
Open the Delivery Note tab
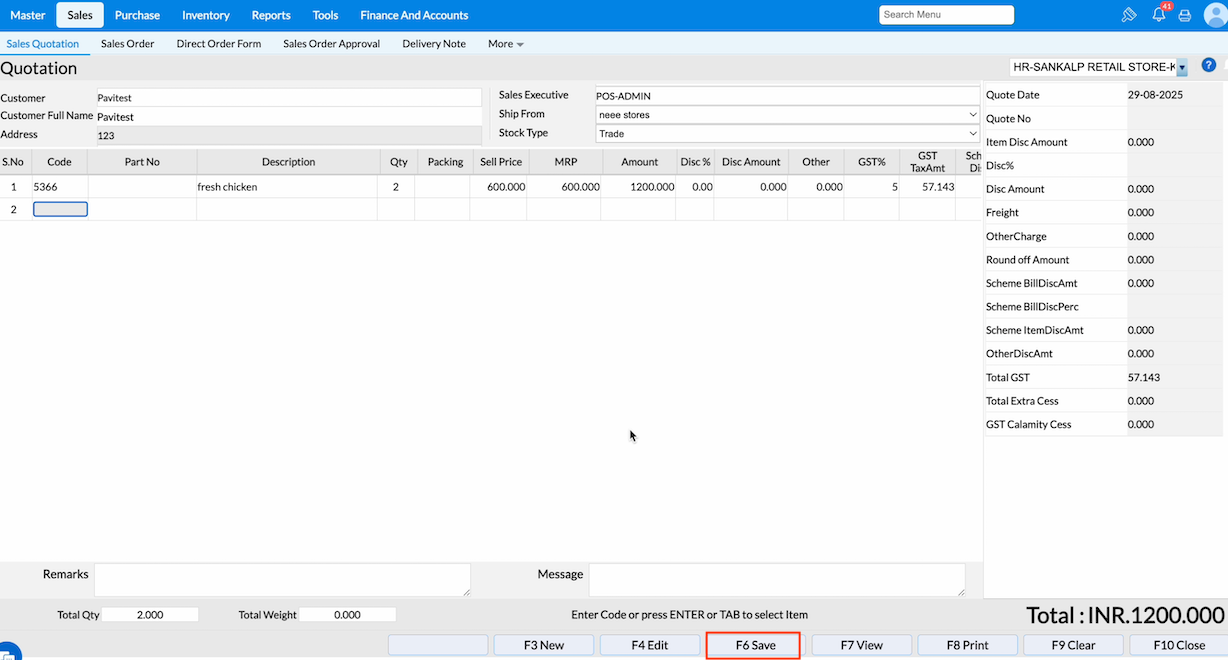coord(434,44)
